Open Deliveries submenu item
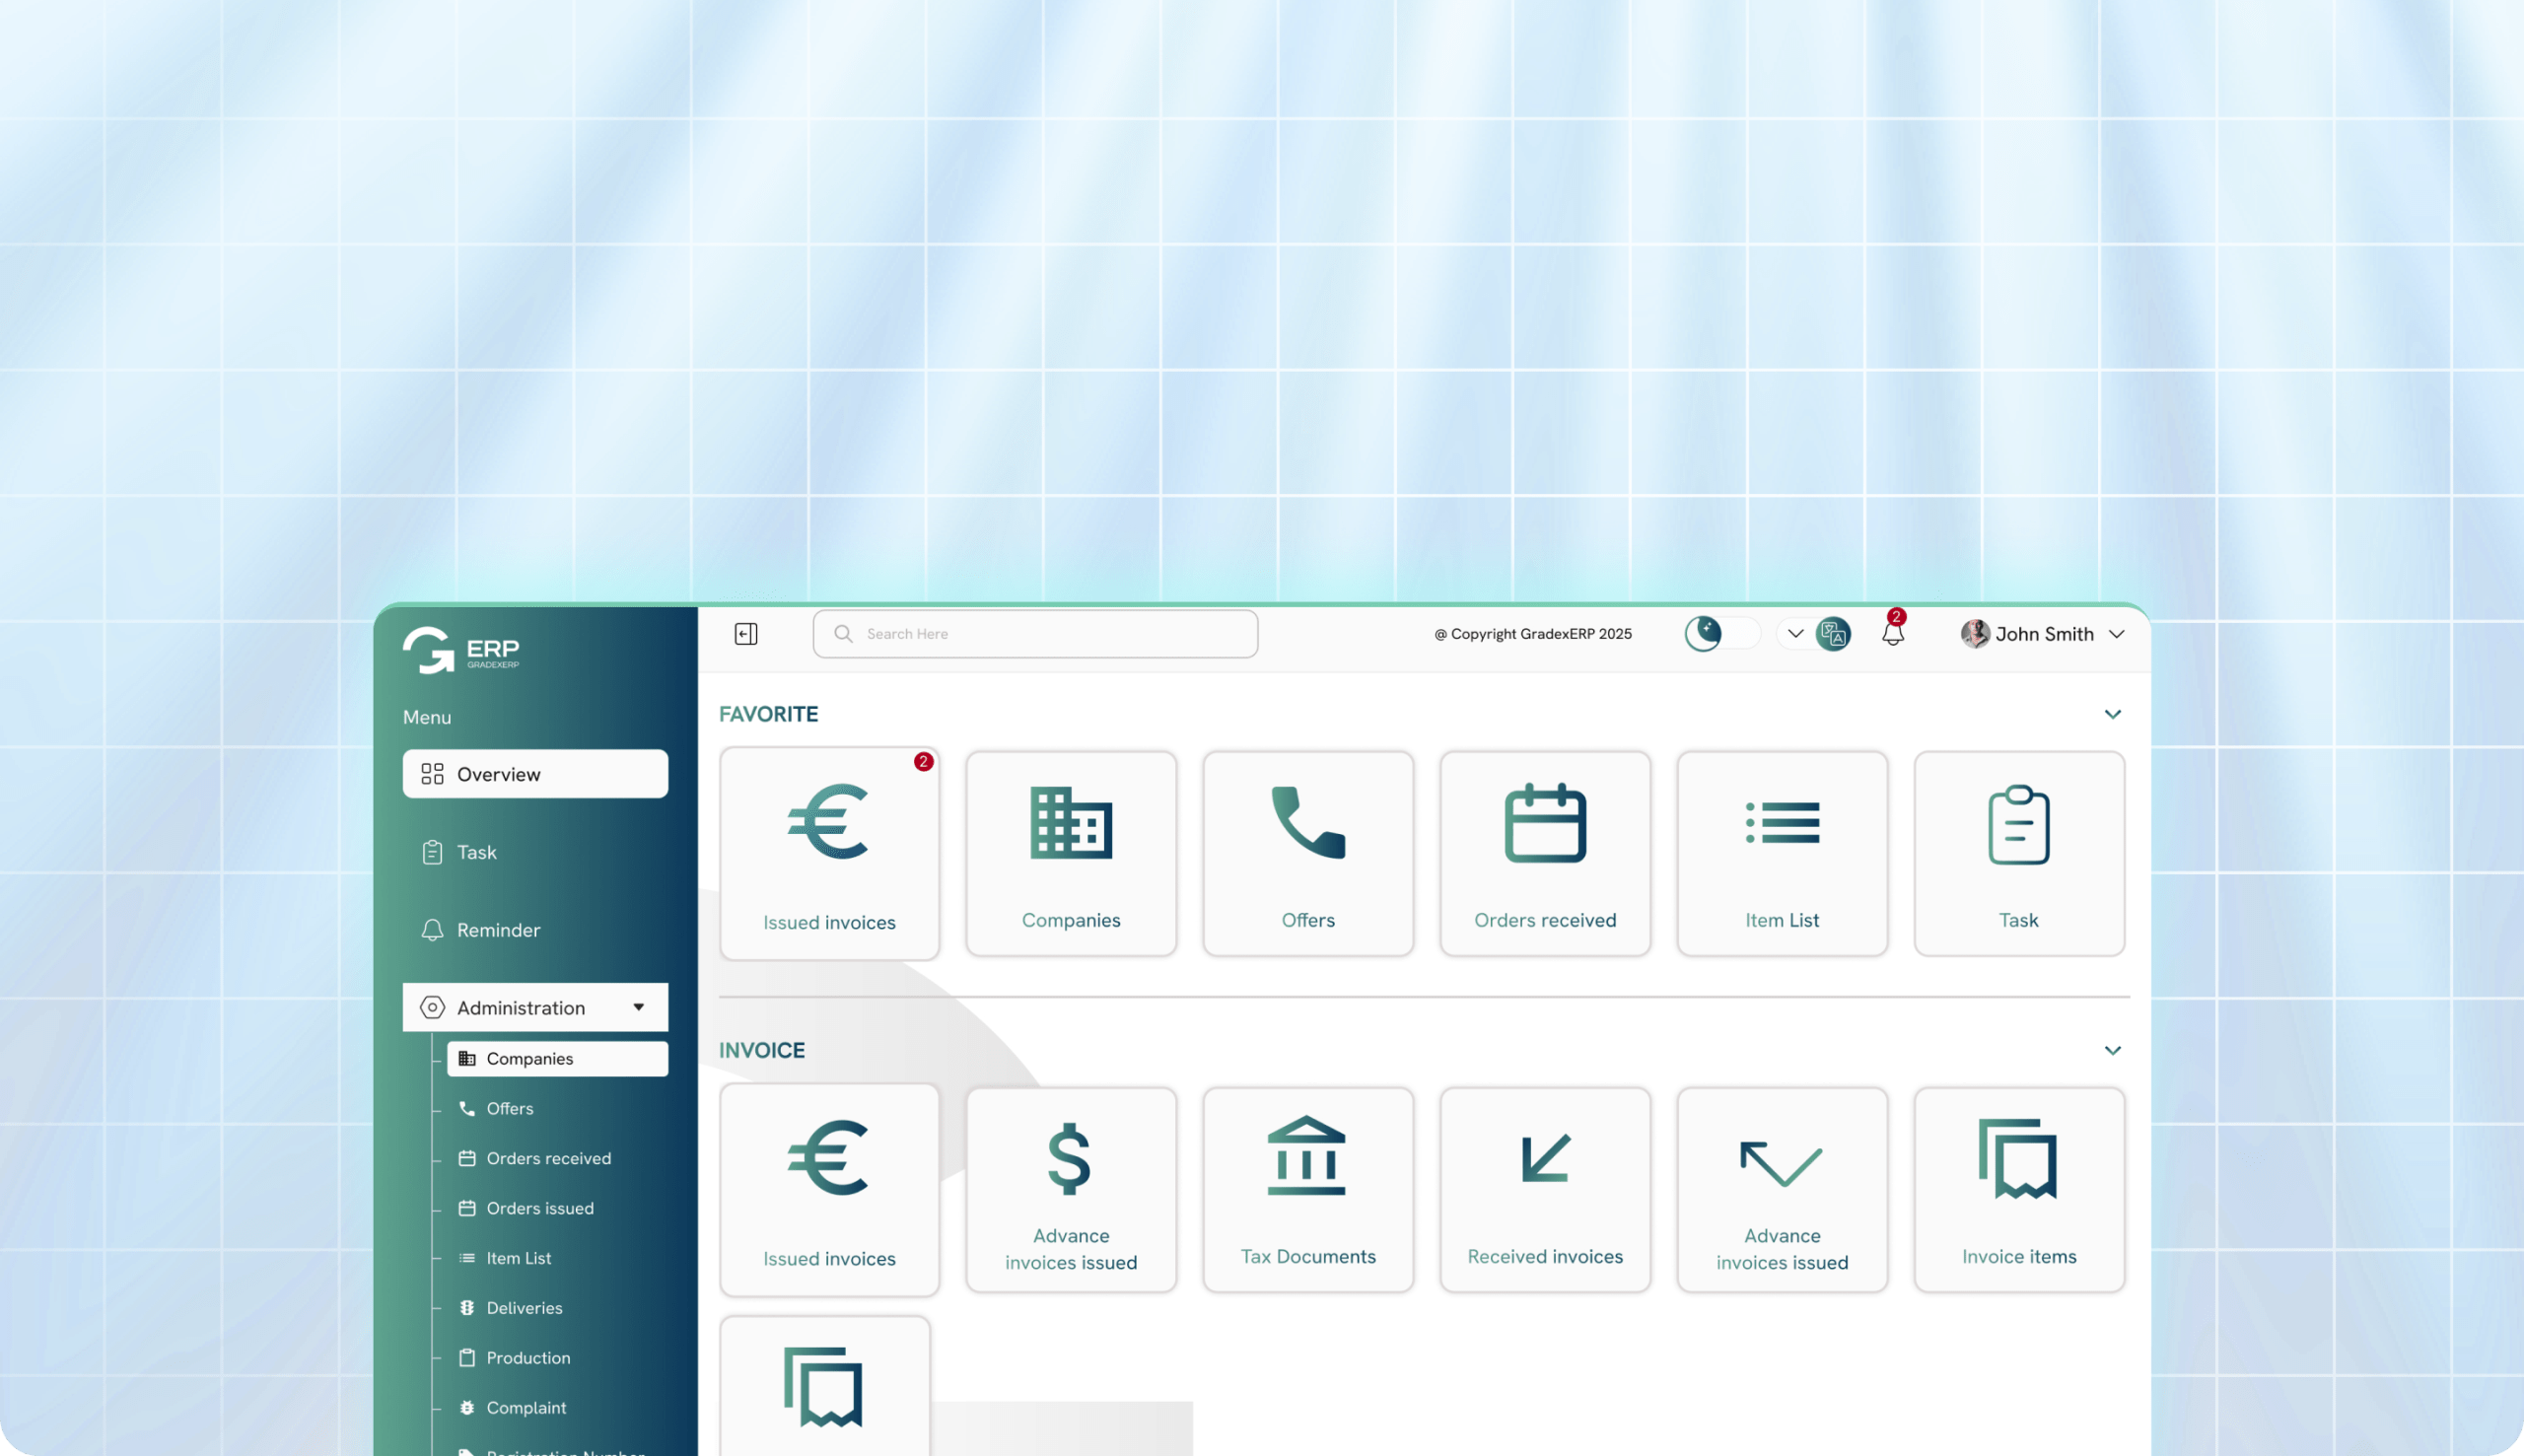This screenshot has width=2524, height=1456. point(524,1308)
